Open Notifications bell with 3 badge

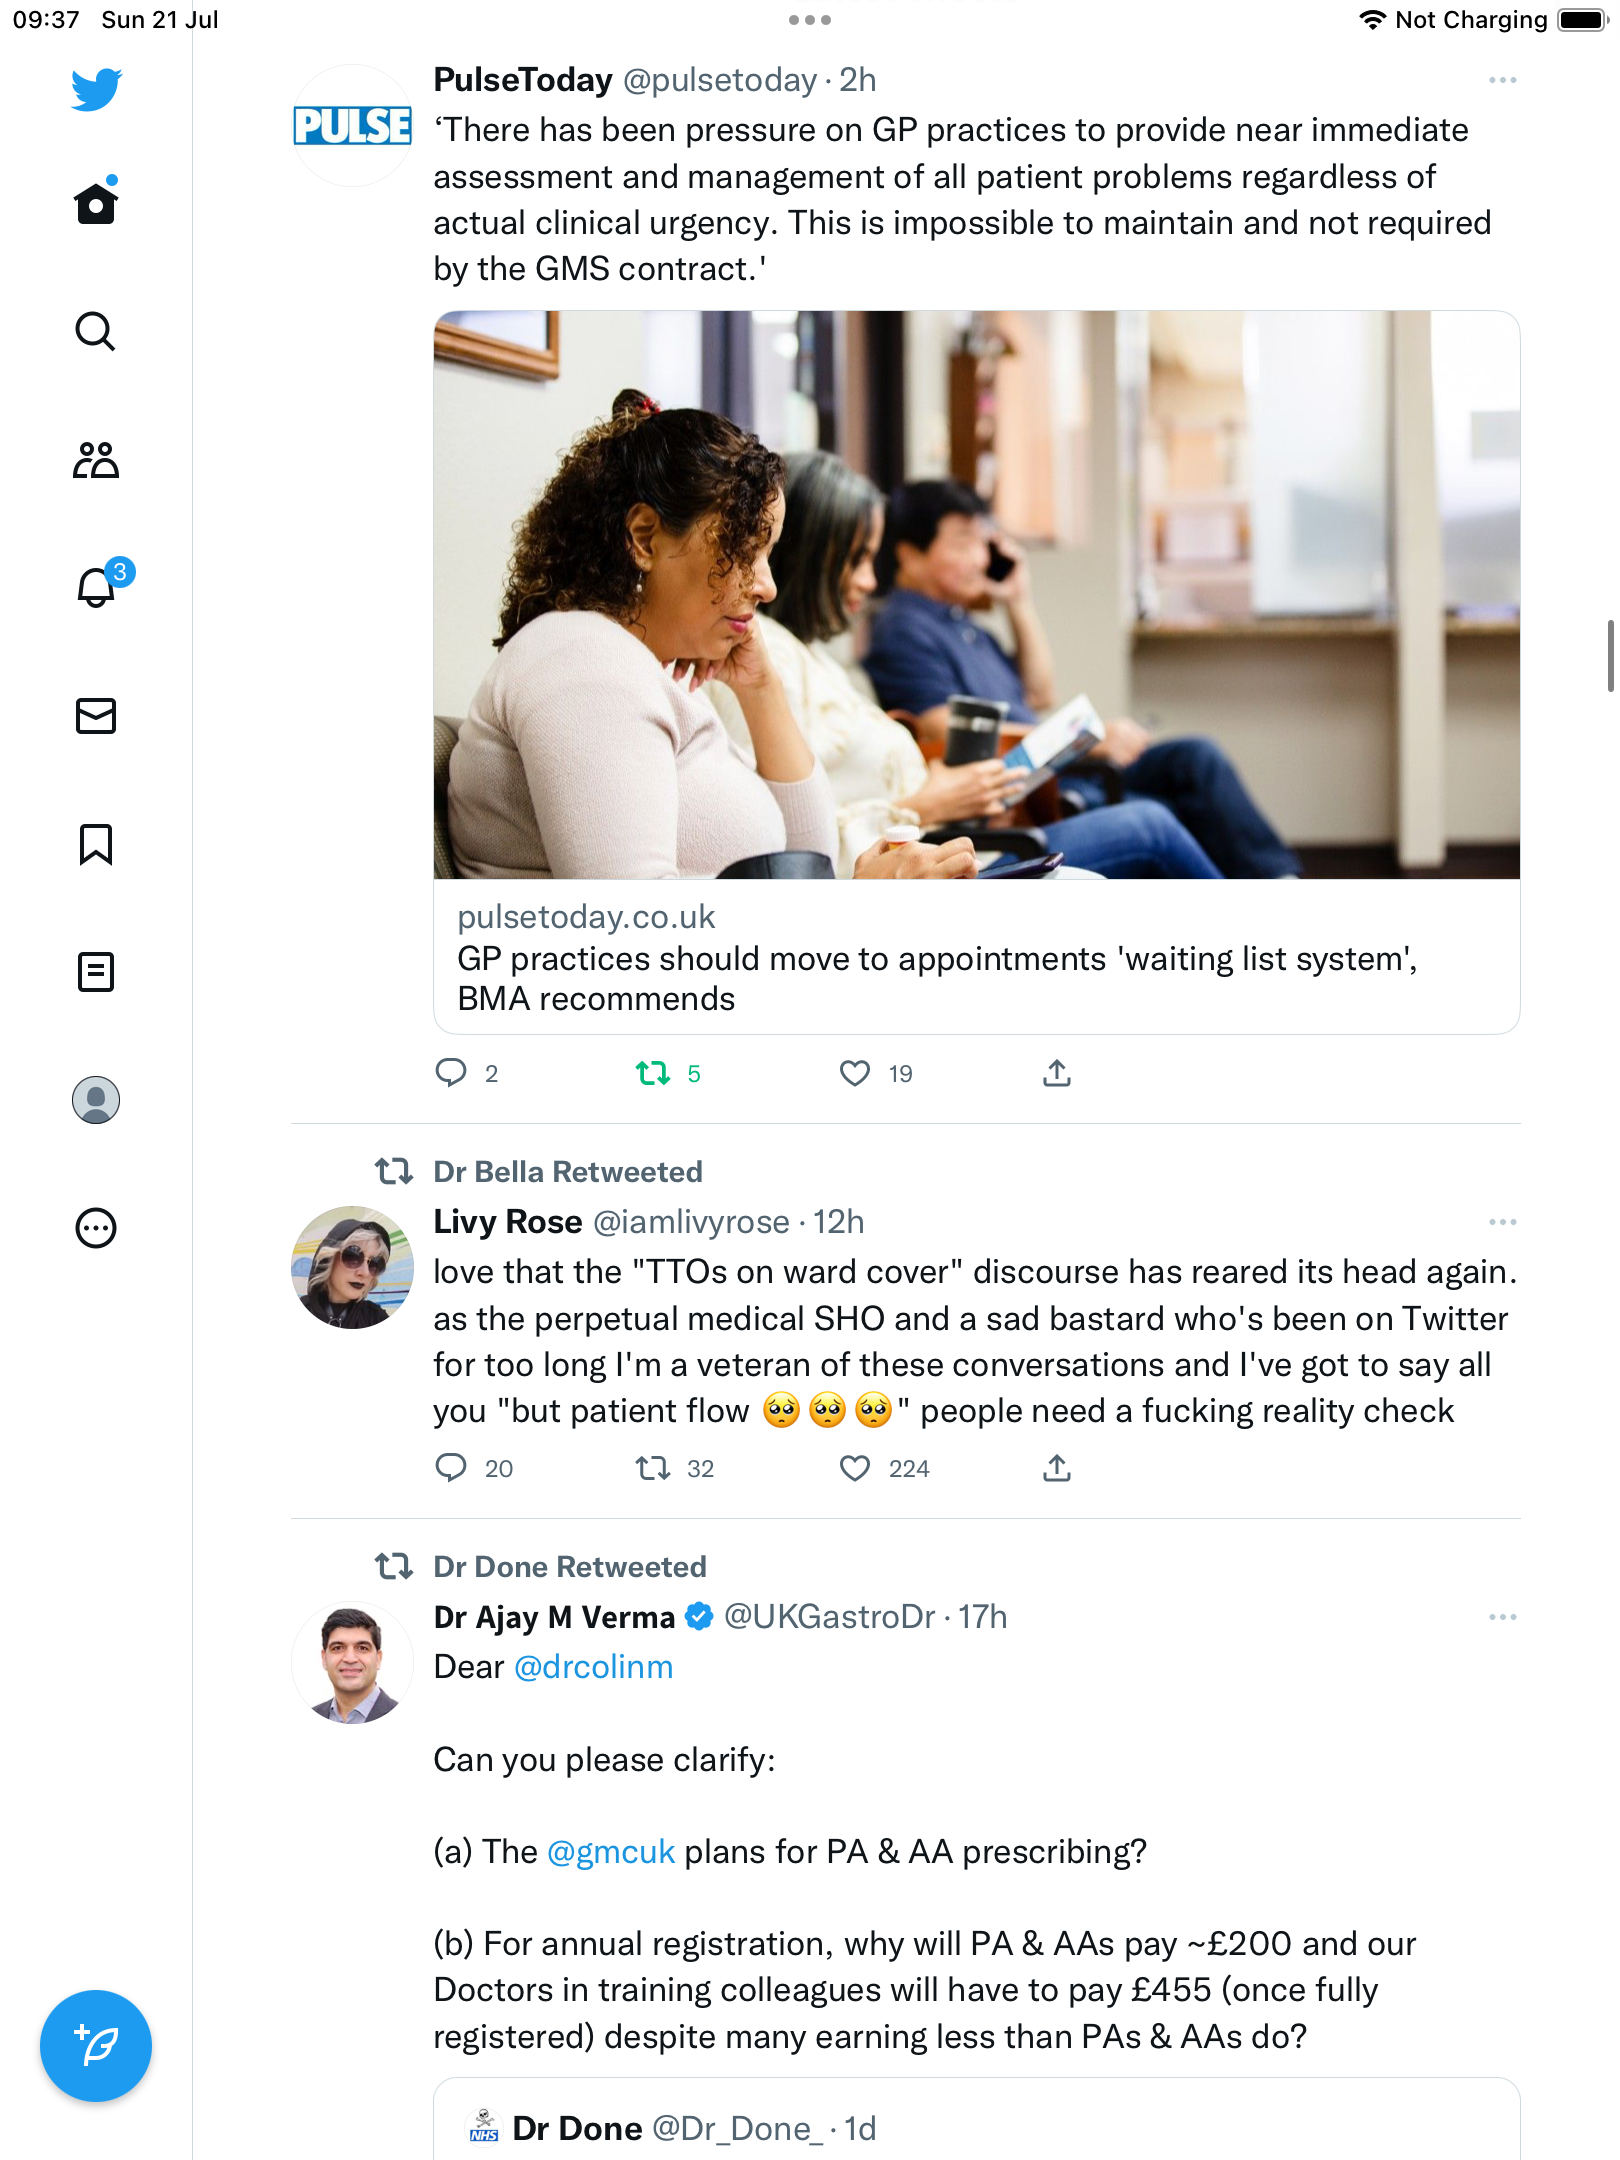coord(98,587)
